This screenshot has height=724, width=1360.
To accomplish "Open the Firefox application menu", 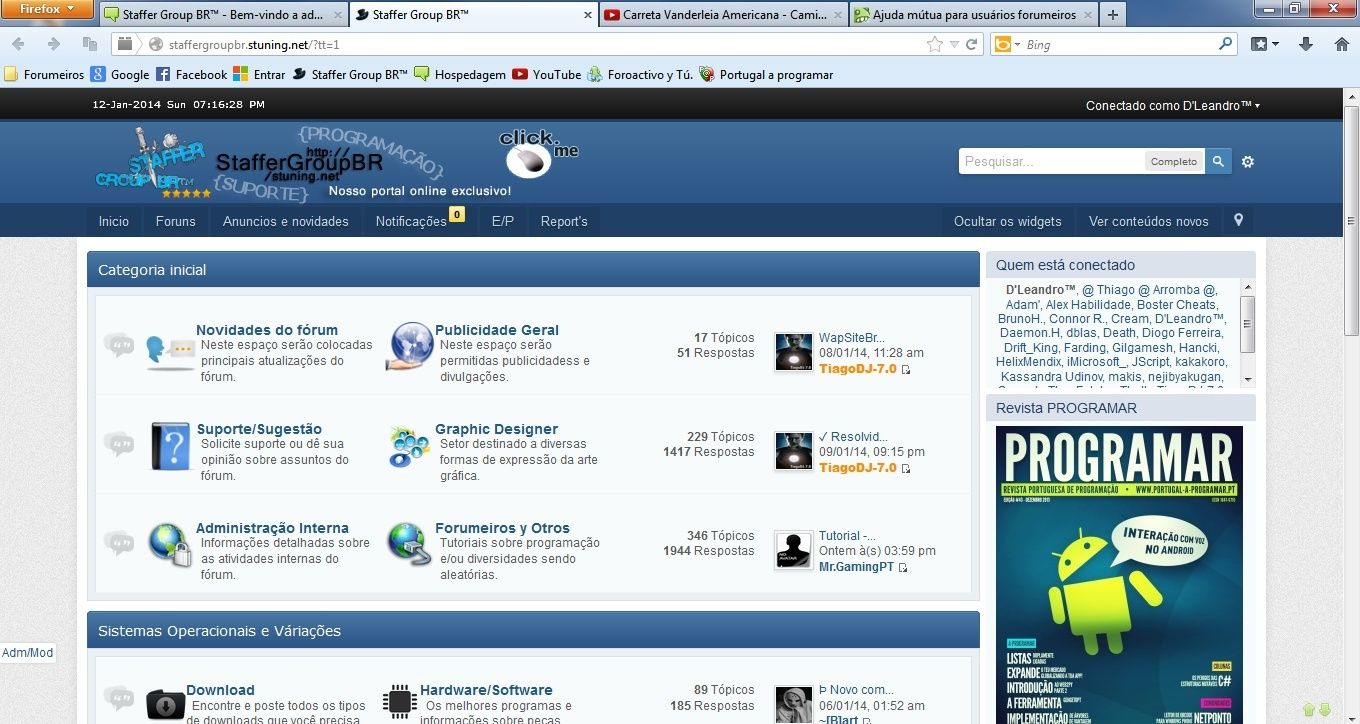I will point(48,8).
